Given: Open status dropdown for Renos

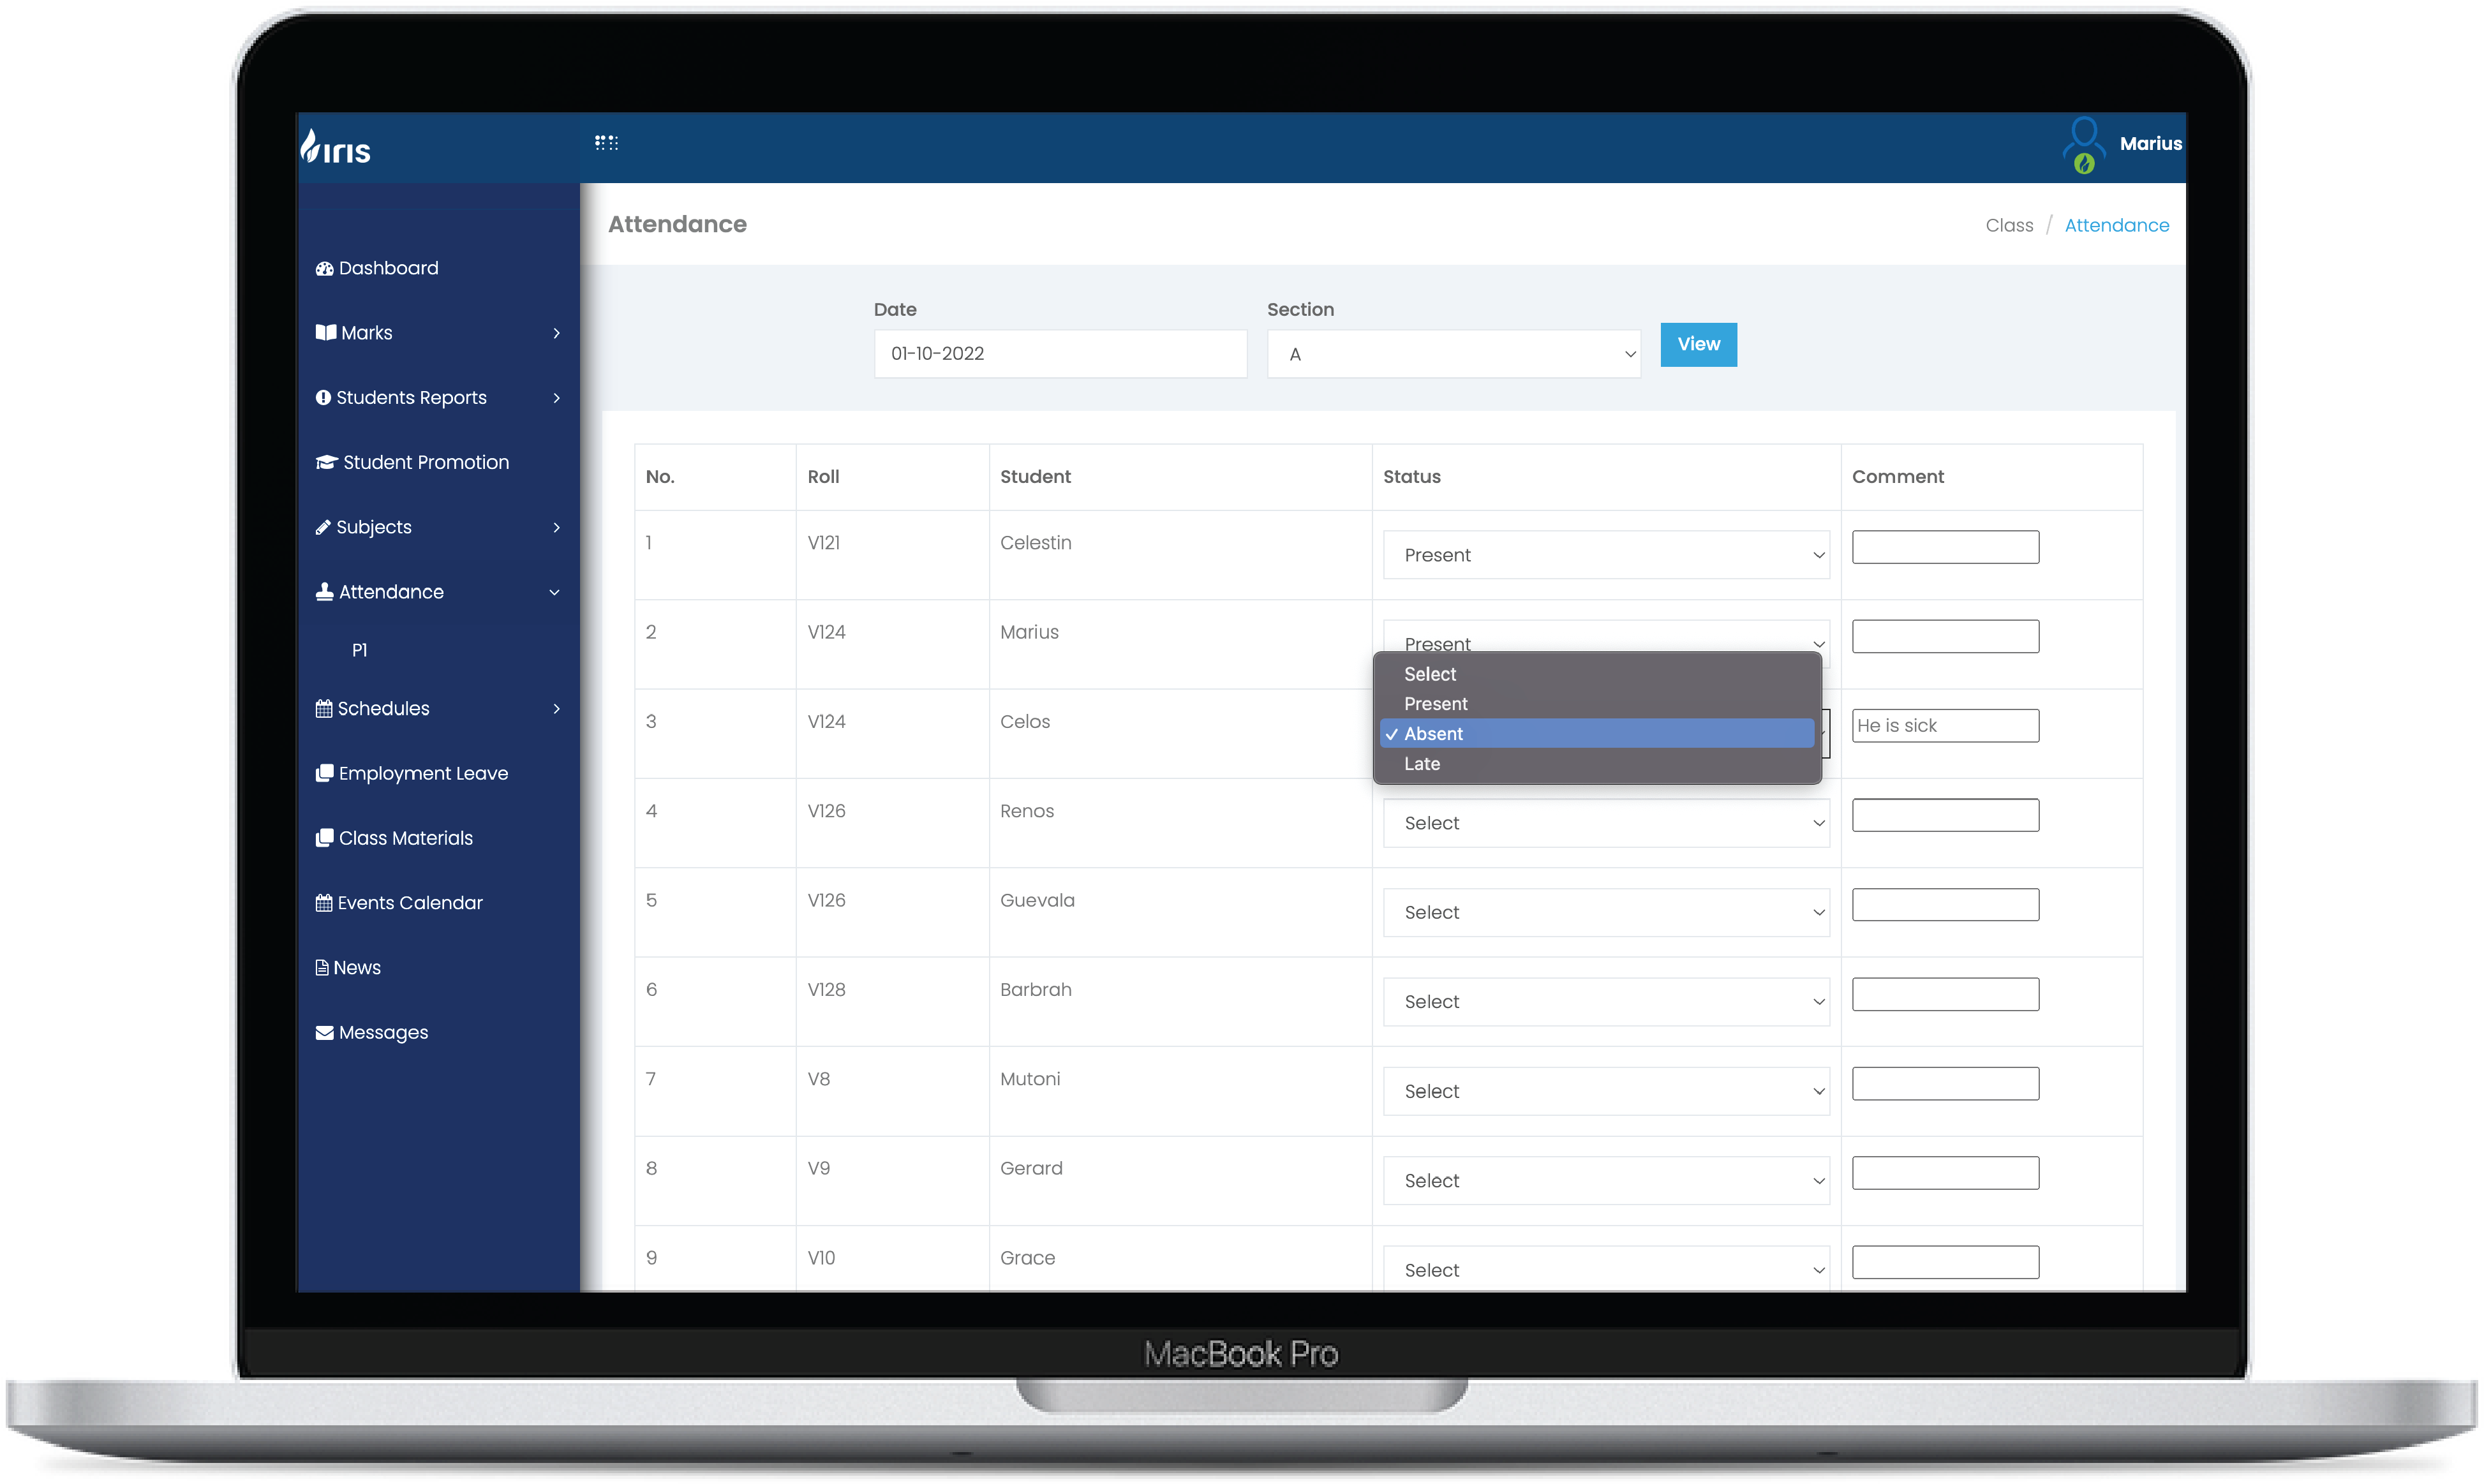Looking at the screenshot, I should pos(1605,823).
